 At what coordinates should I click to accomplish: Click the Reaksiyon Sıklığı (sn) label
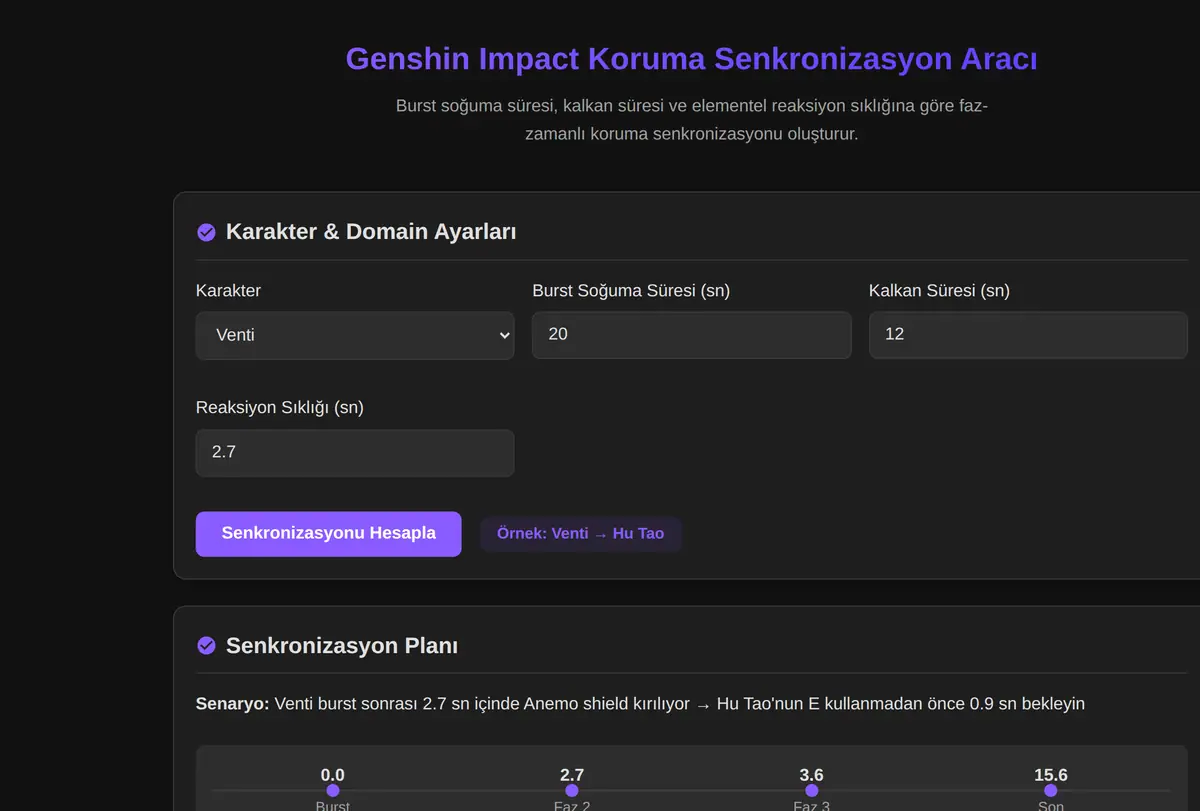pyautogui.click(x=280, y=408)
